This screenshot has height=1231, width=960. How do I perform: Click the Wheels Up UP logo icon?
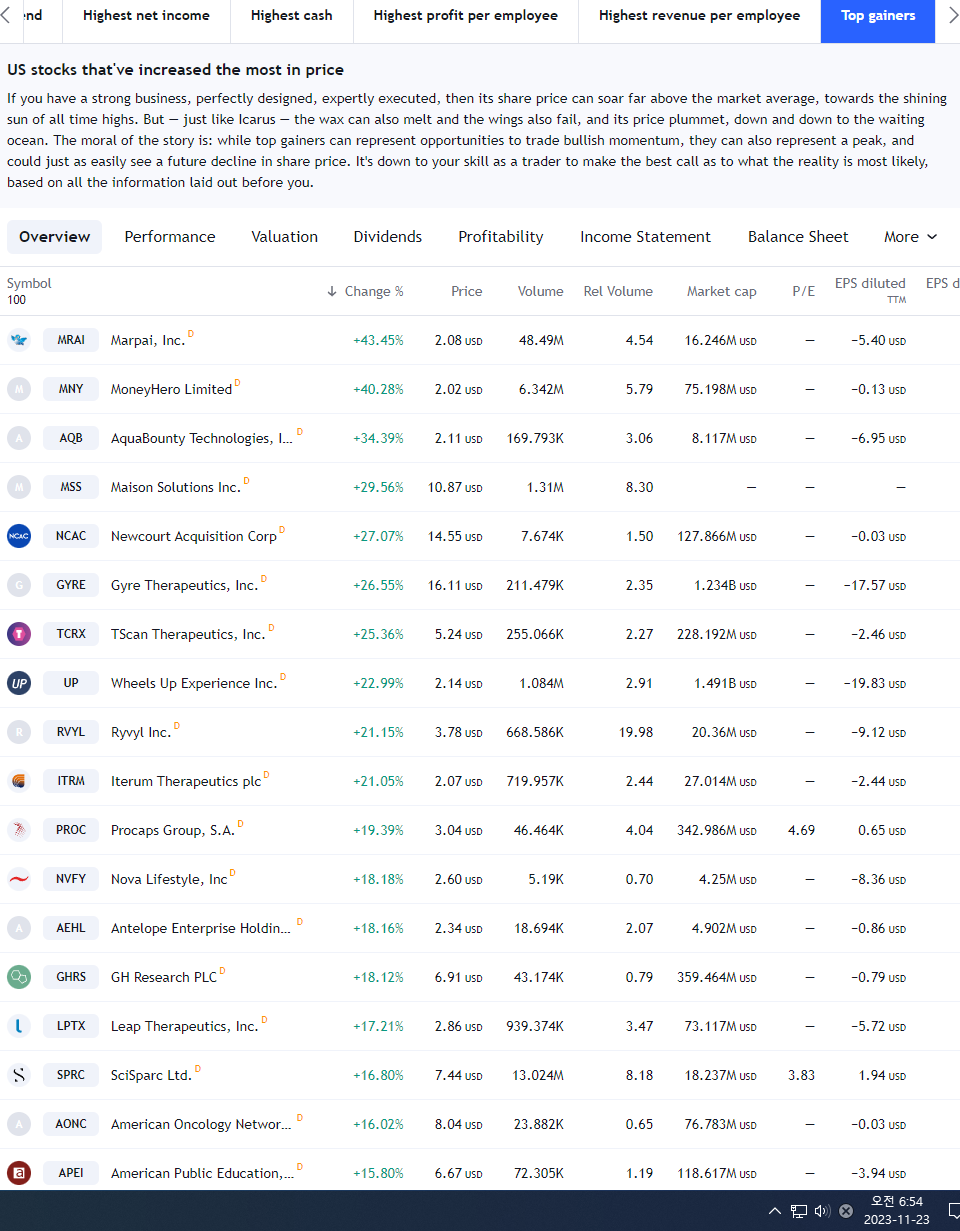coord(19,683)
